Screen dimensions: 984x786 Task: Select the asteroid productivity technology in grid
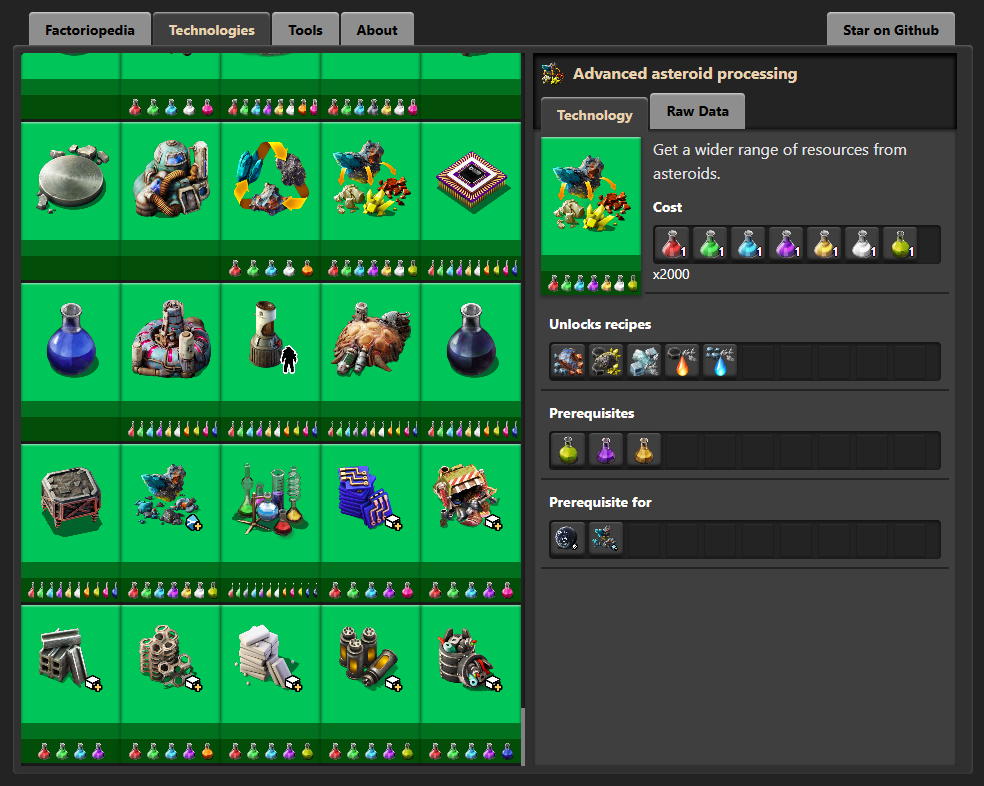point(170,523)
